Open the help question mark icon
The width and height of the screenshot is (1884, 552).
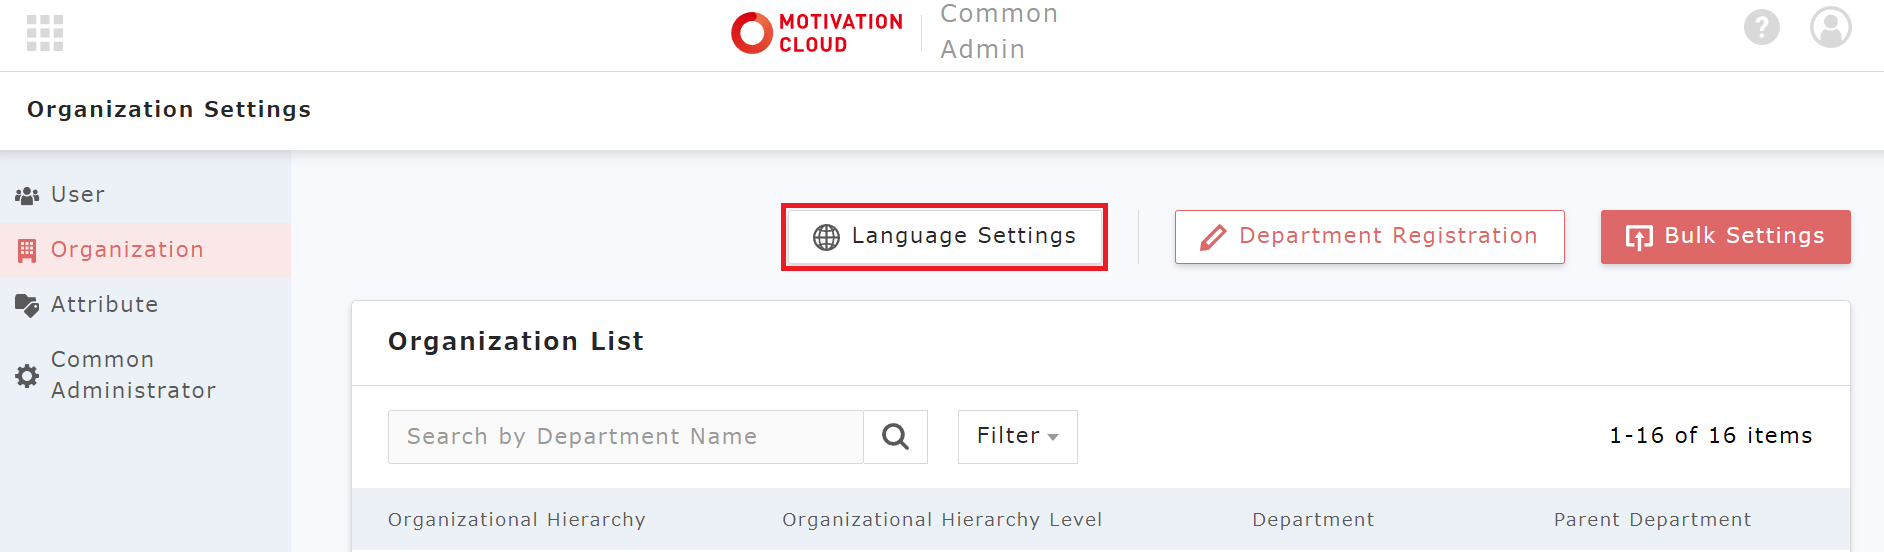(1761, 27)
